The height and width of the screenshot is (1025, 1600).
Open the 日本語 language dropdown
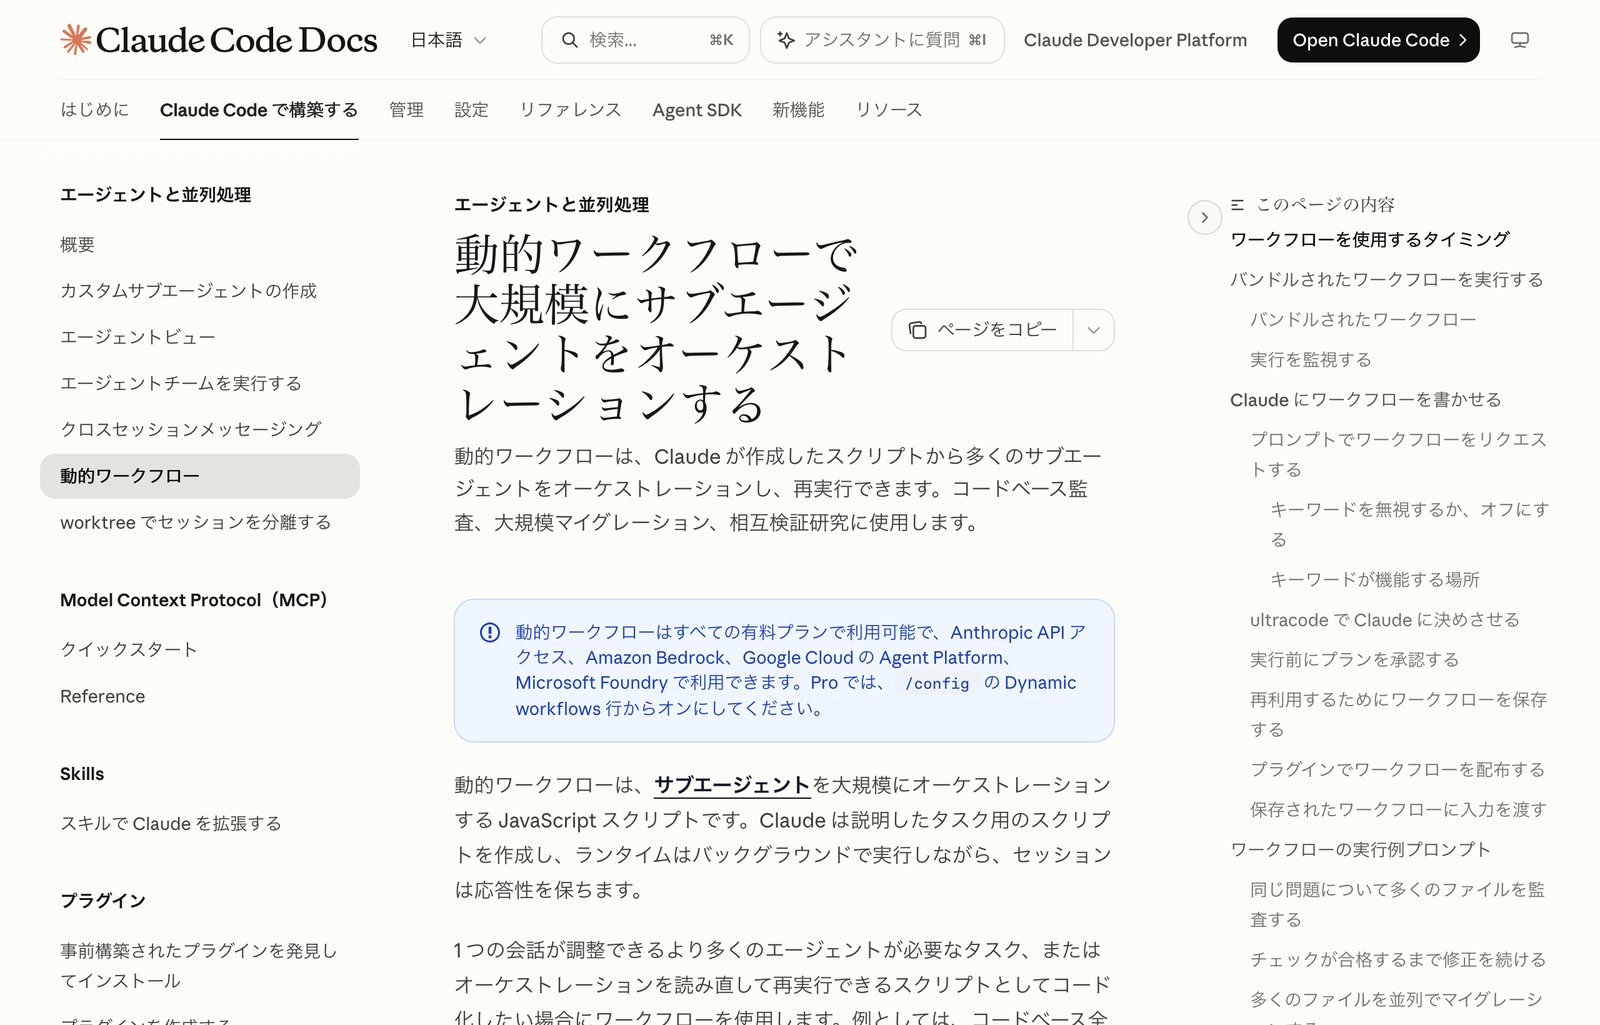coord(449,40)
